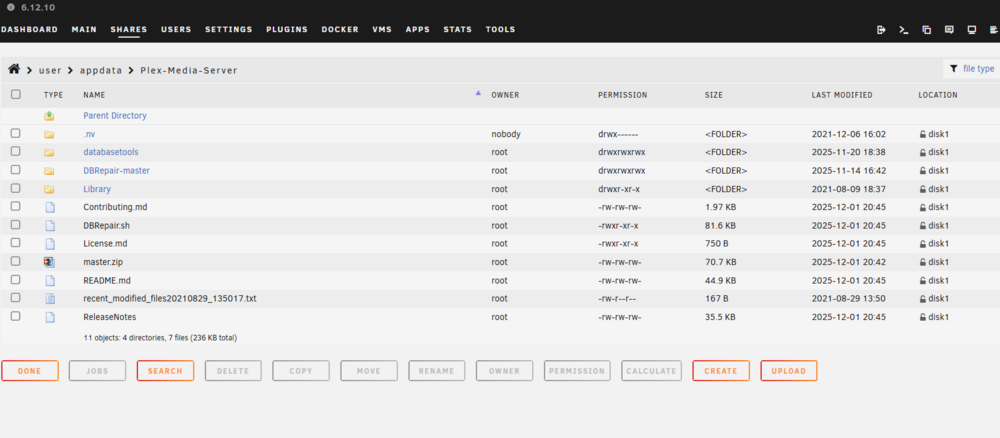Open the Dashboard tab
1000x438 pixels.
[29, 29]
